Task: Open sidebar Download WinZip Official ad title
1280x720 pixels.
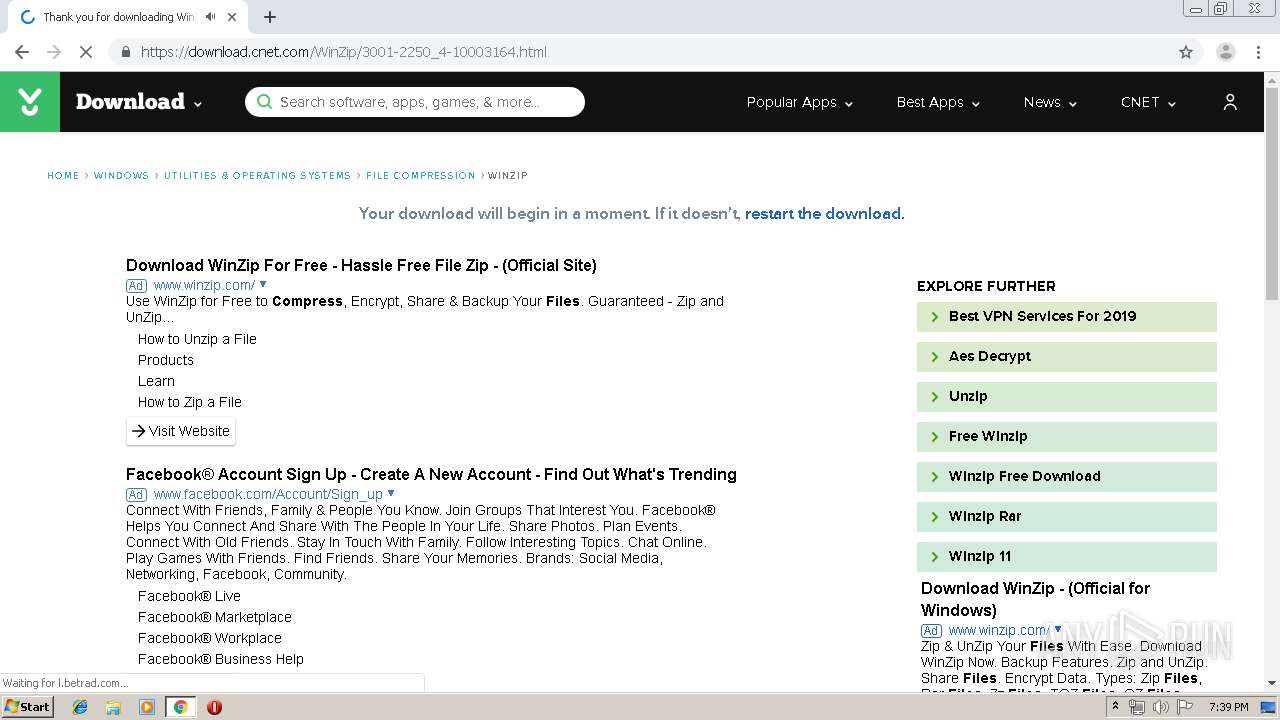Action: click(x=1035, y=599)
